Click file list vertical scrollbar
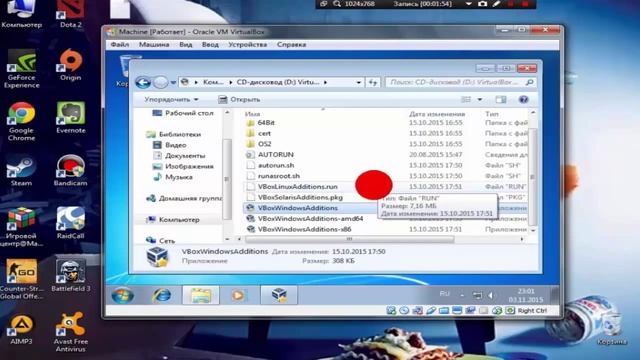This screenshot has height=360, width=640. pos(532,177)
